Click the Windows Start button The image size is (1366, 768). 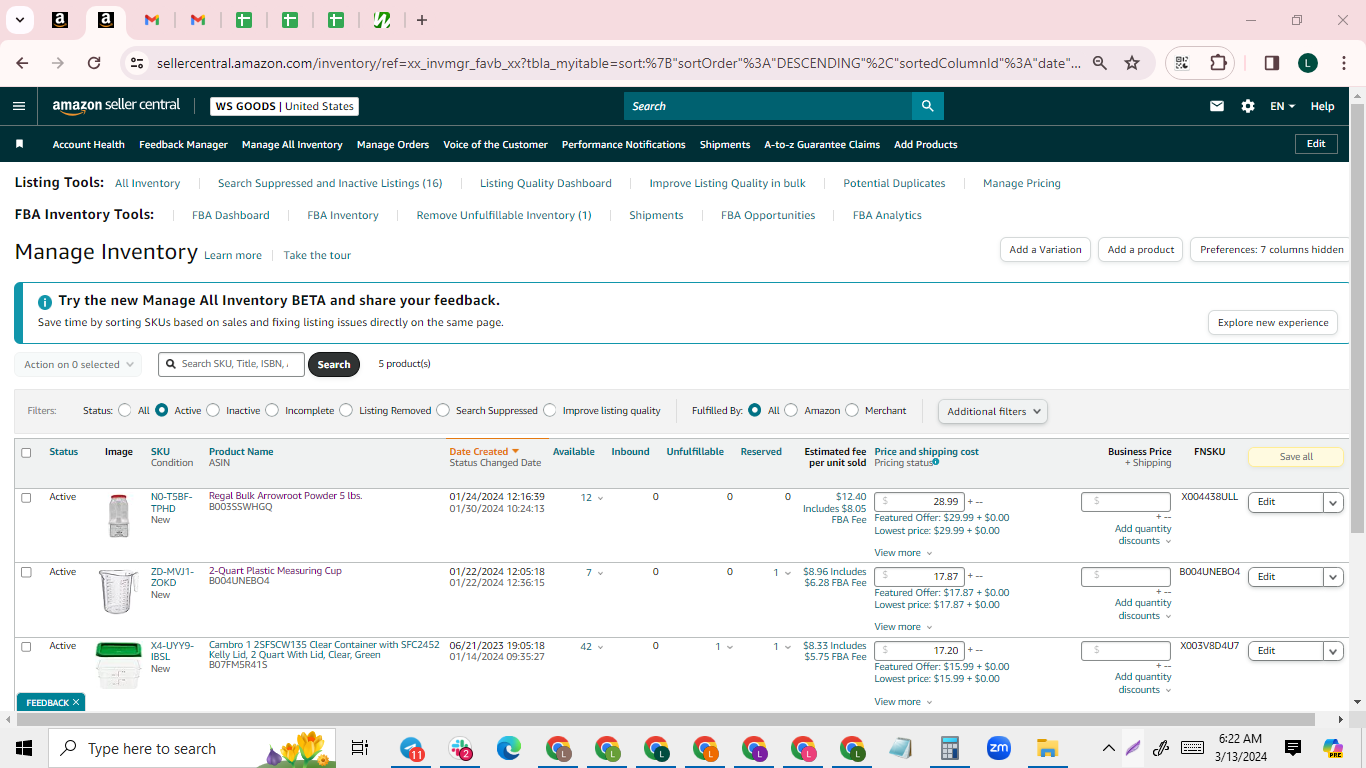click(24, 748)
